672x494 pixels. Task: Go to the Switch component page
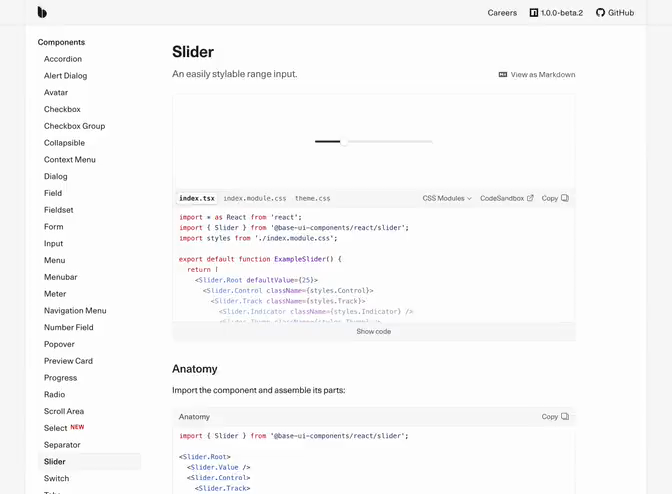[56, 478]
